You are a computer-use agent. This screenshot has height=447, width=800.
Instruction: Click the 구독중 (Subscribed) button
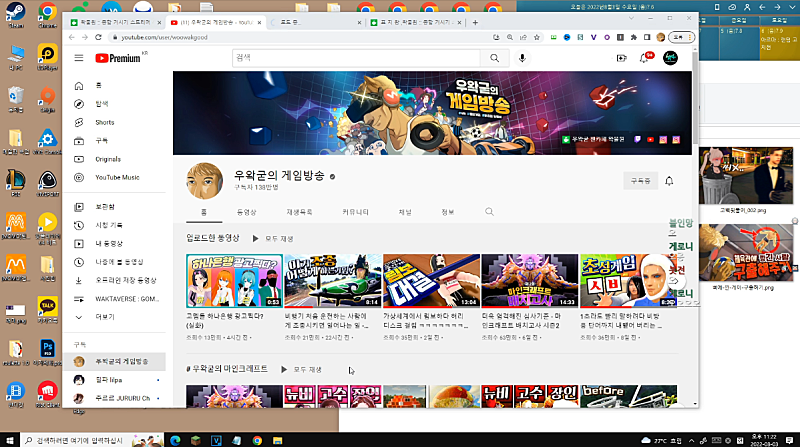pyautogui.click(x=640, y=181)
